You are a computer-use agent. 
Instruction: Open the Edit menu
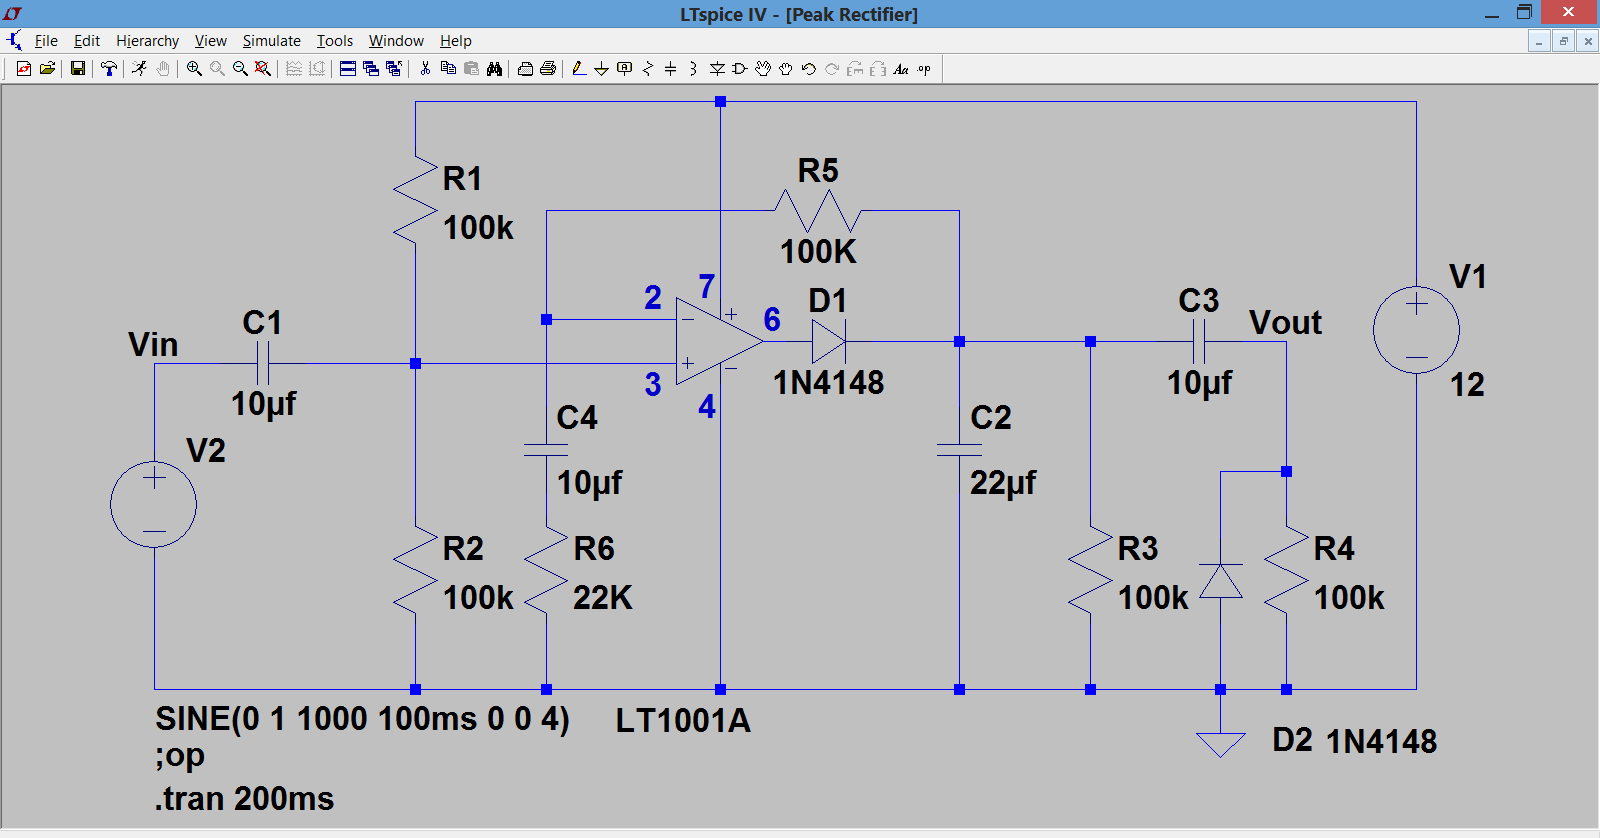[87, 40]
